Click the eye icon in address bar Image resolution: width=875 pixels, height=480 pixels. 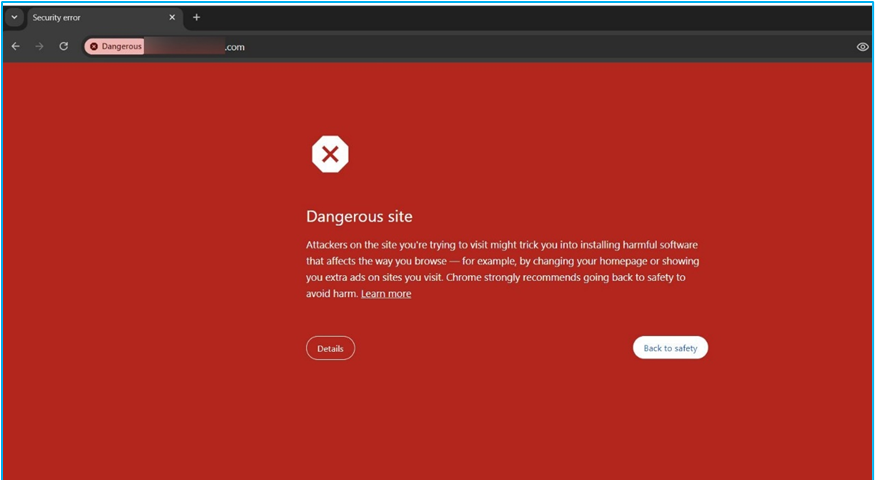click(862, 47)
